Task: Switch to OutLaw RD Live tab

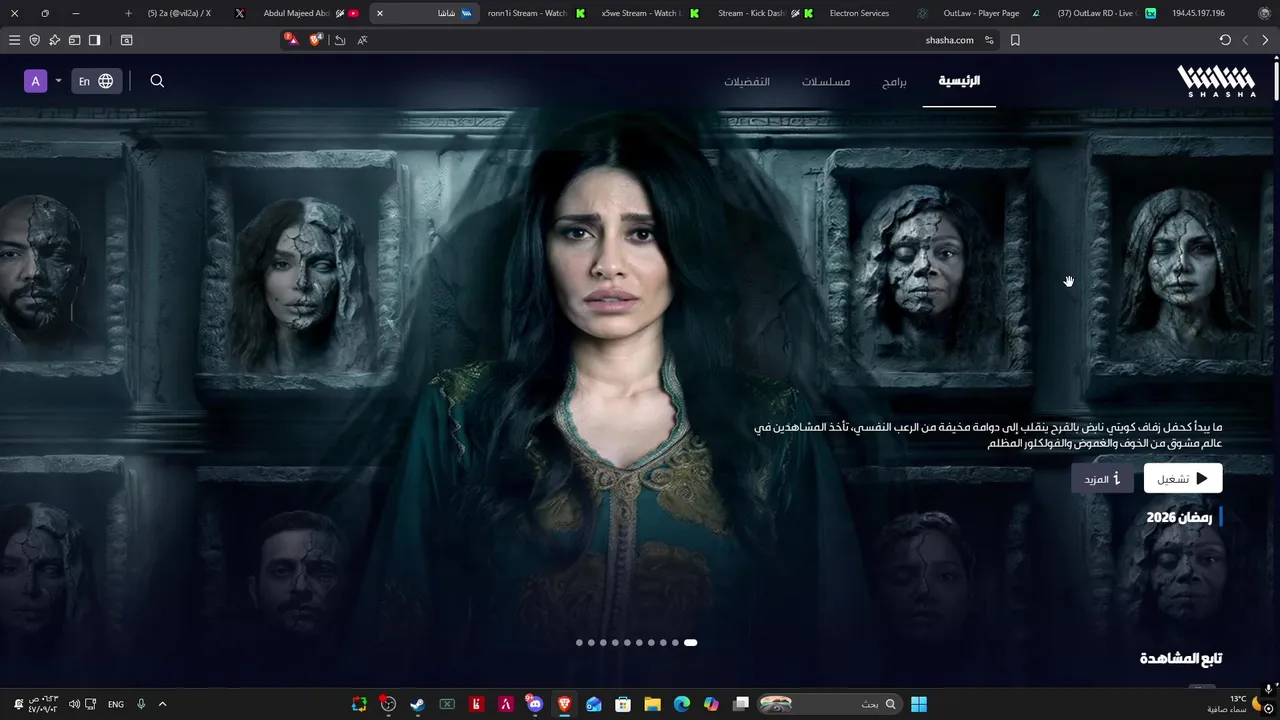Action: (1105, 13)
